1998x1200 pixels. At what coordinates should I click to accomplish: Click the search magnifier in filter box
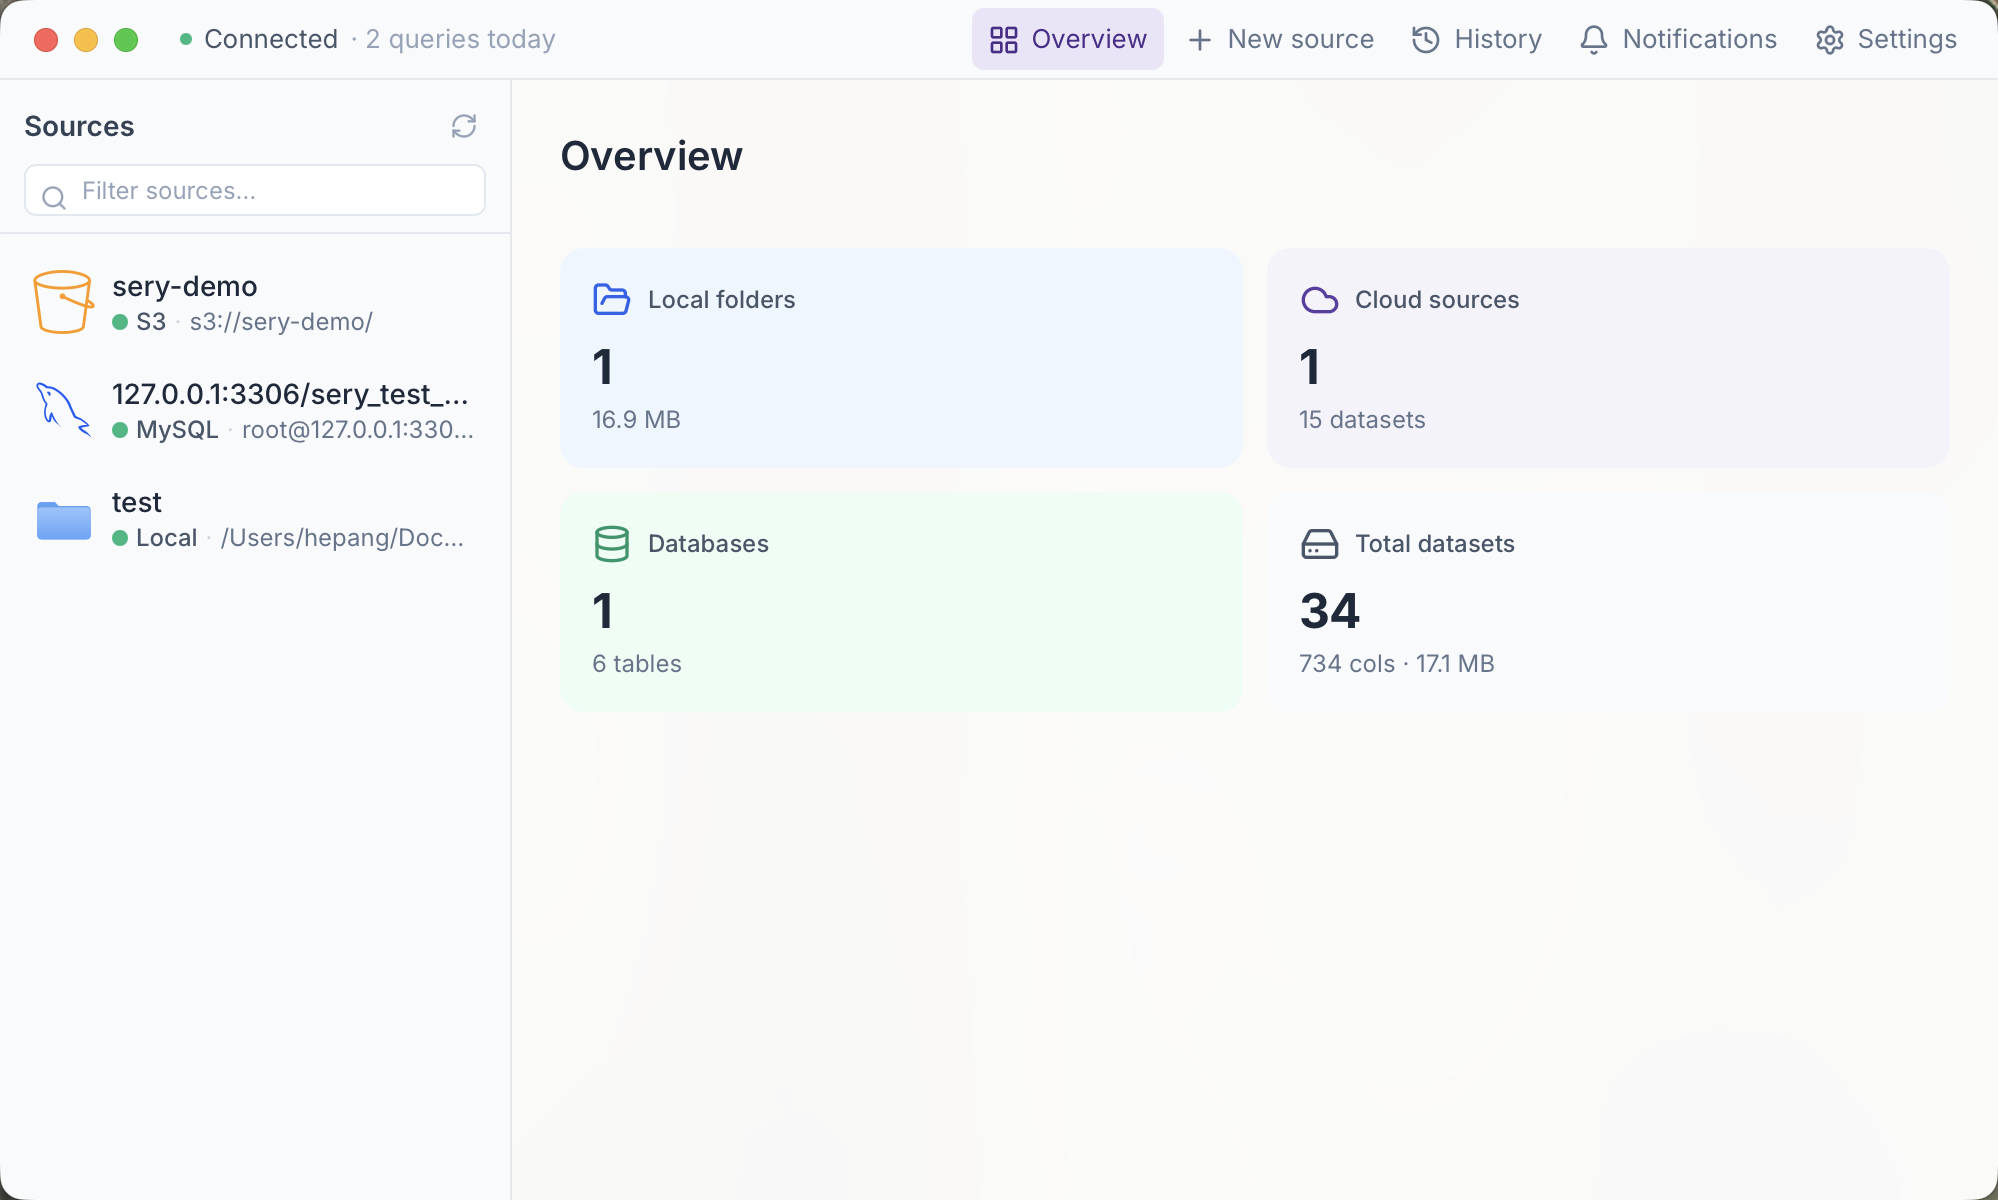point(54,197)
